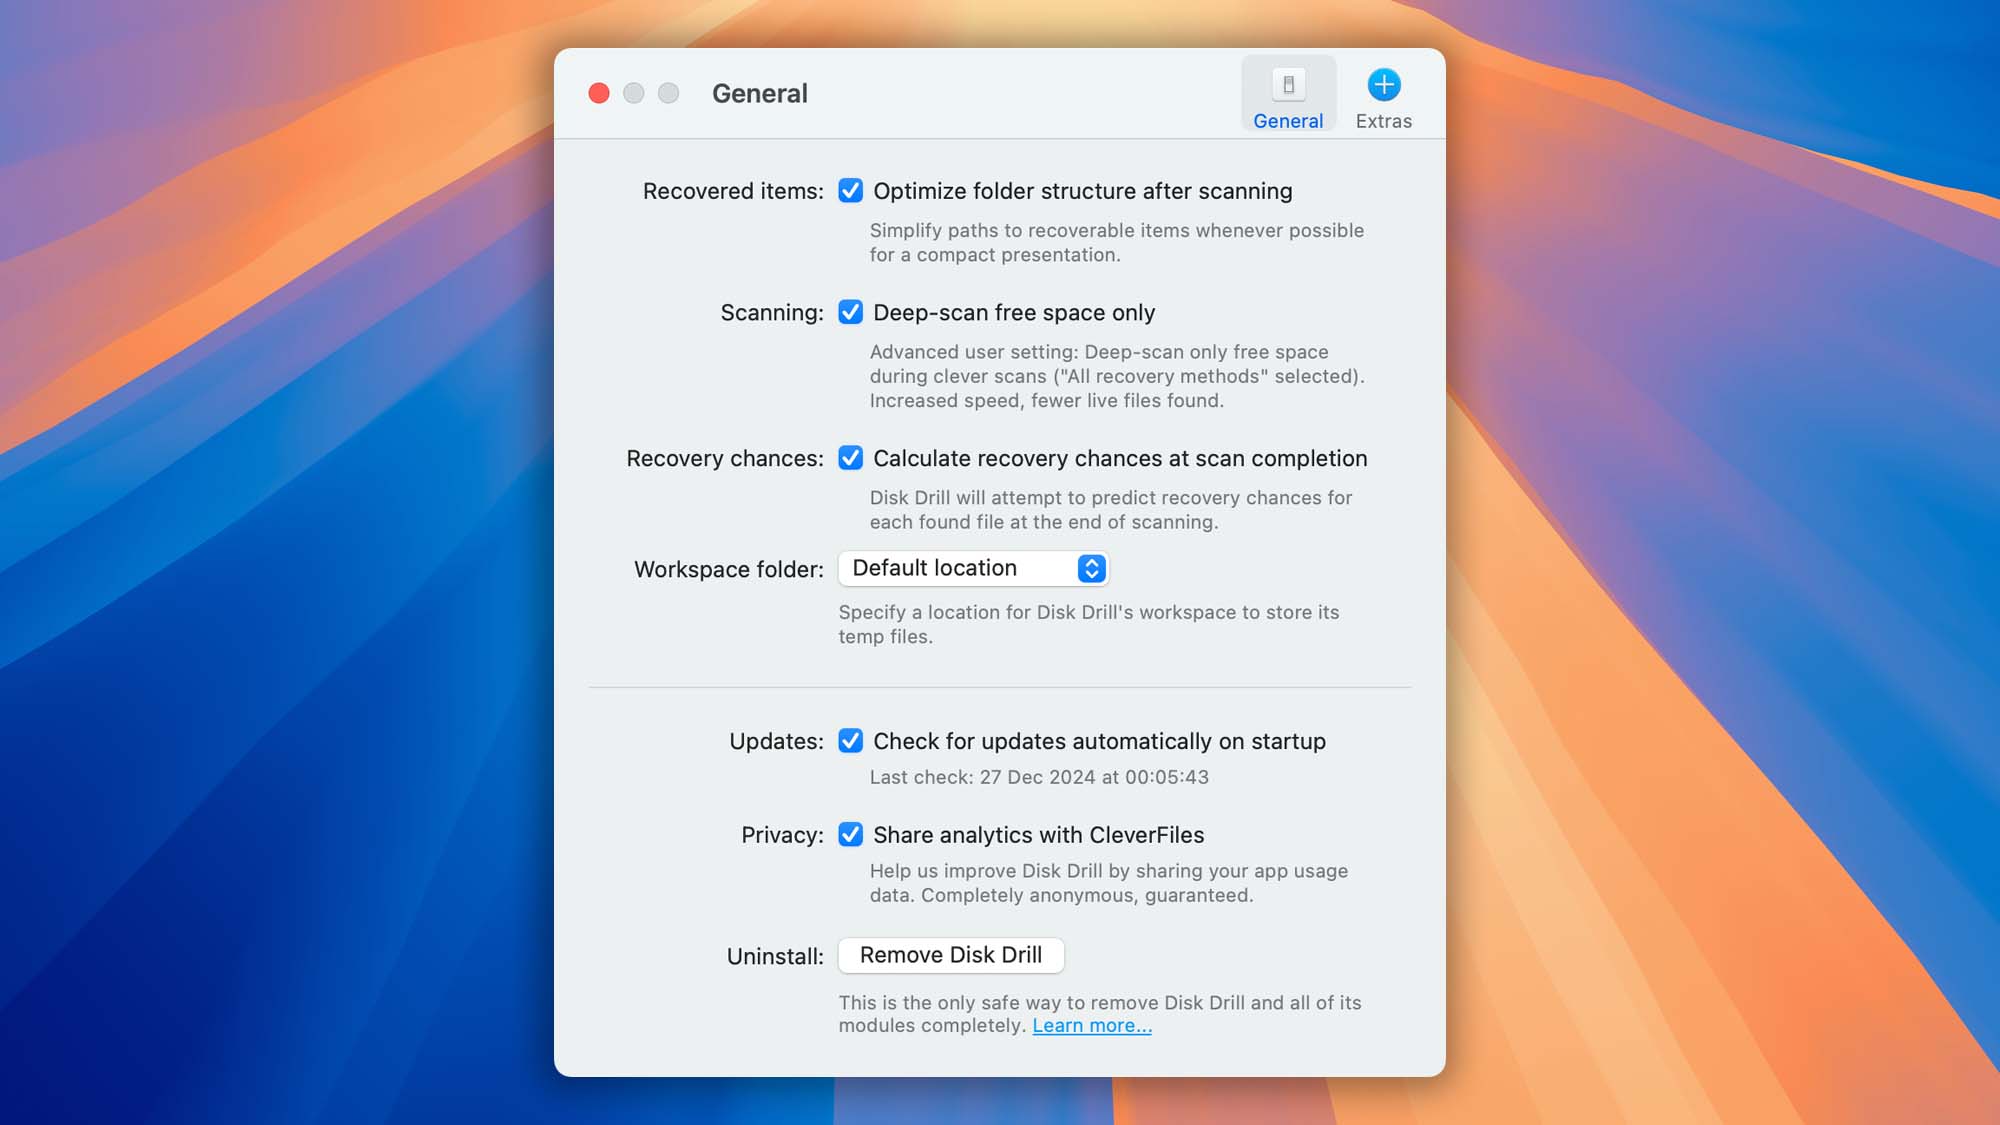Toggle optimize folder structure after scanning
Viewport: 2000px width, 1125px height.
click(x=850, y=191)
